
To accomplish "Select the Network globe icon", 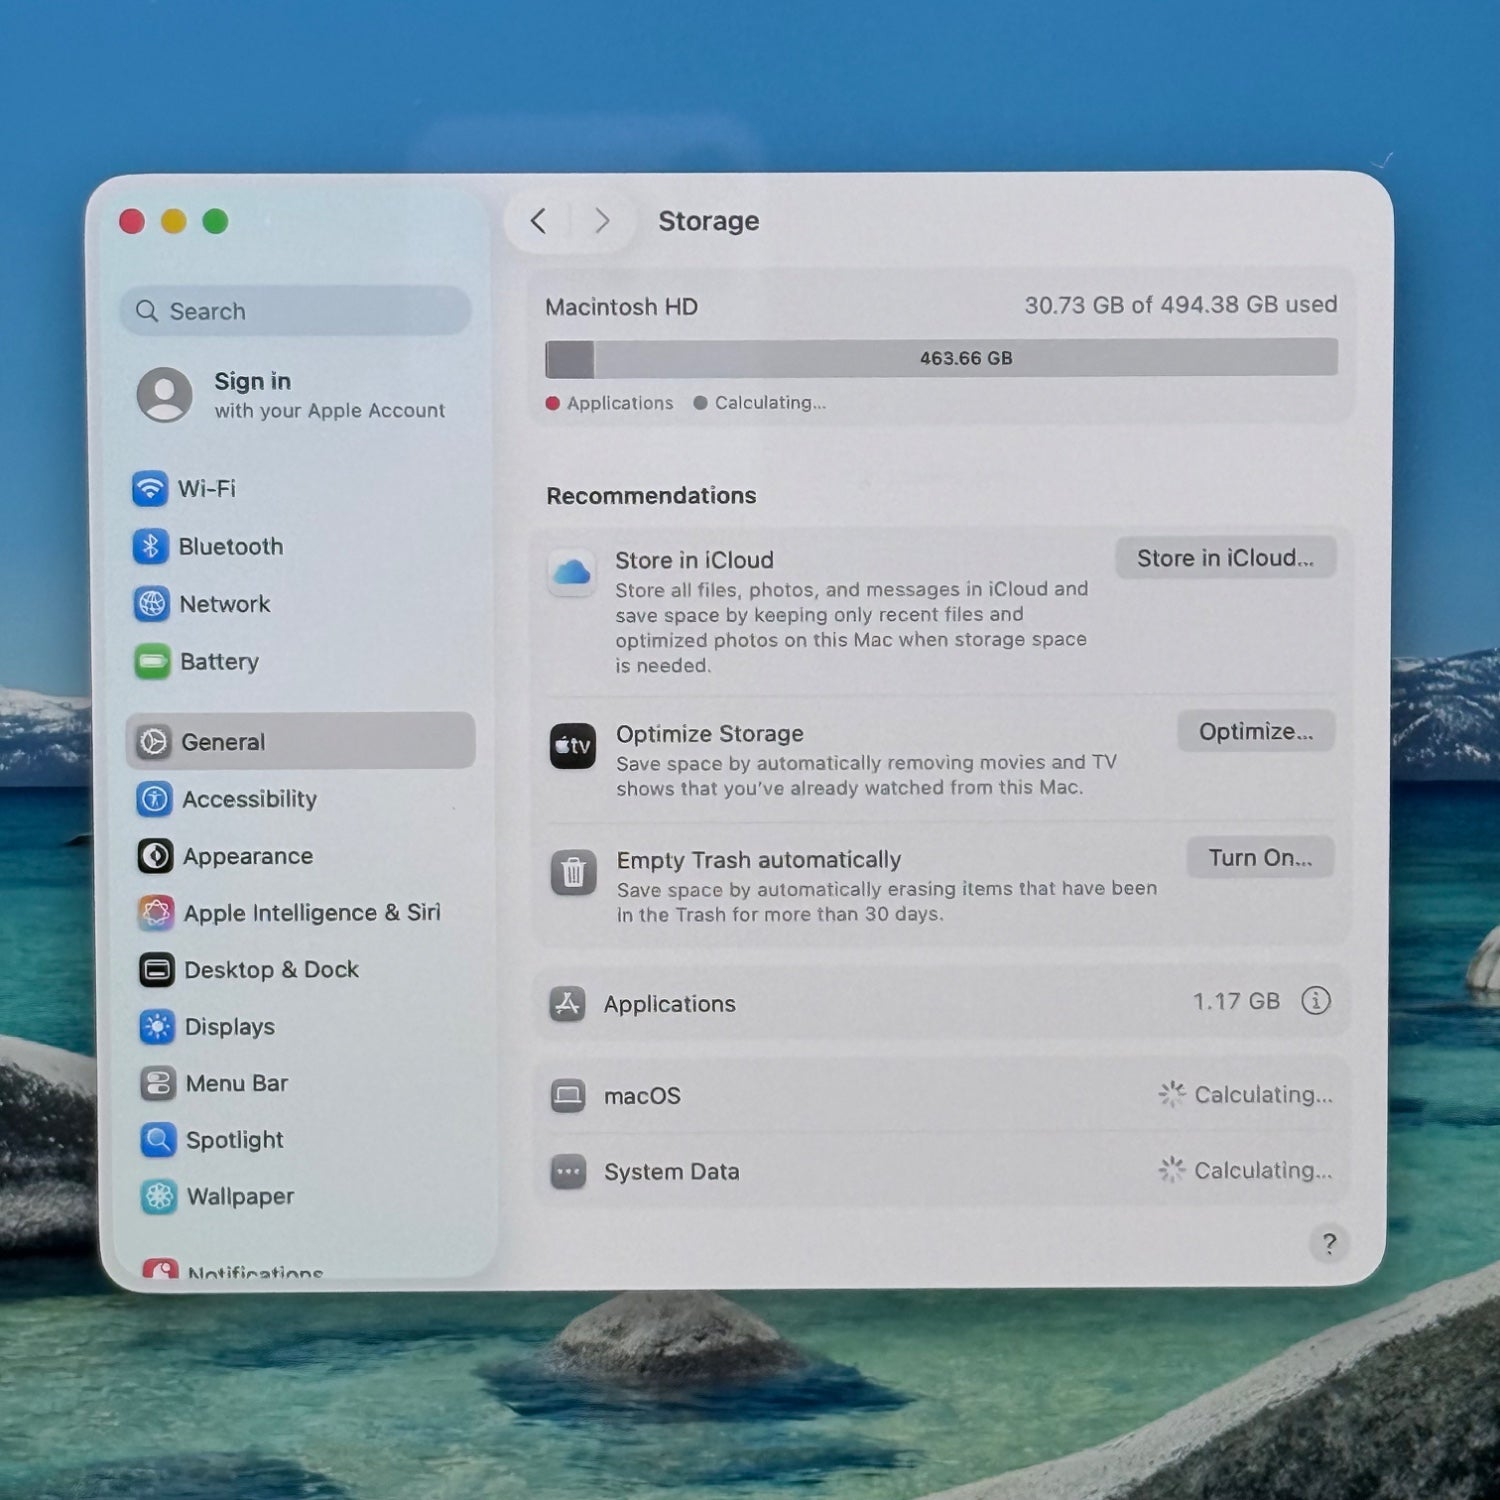I will point(151,604).
